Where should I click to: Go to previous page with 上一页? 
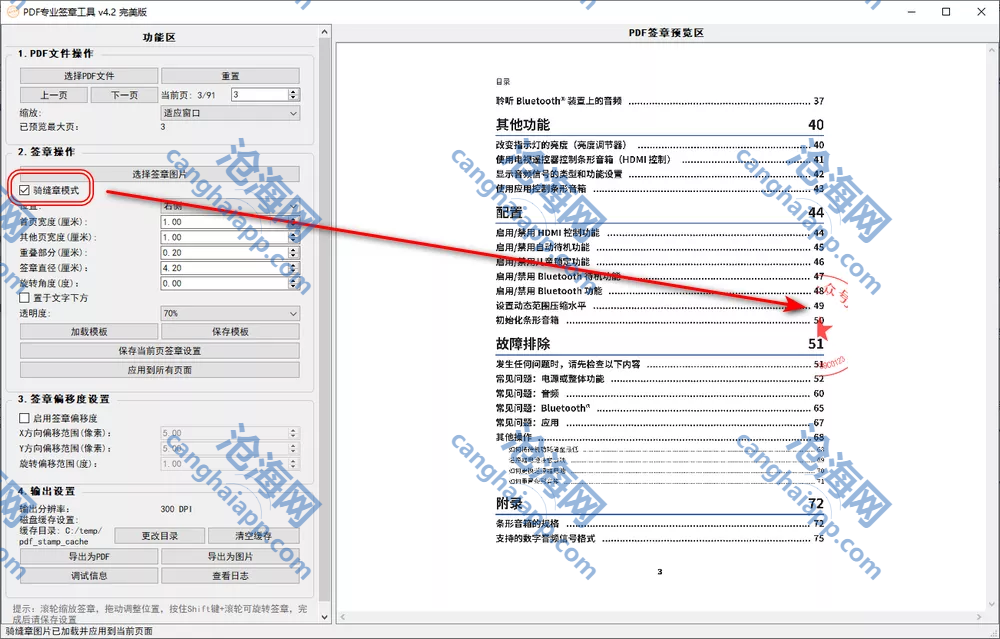[x=54, y=95]
